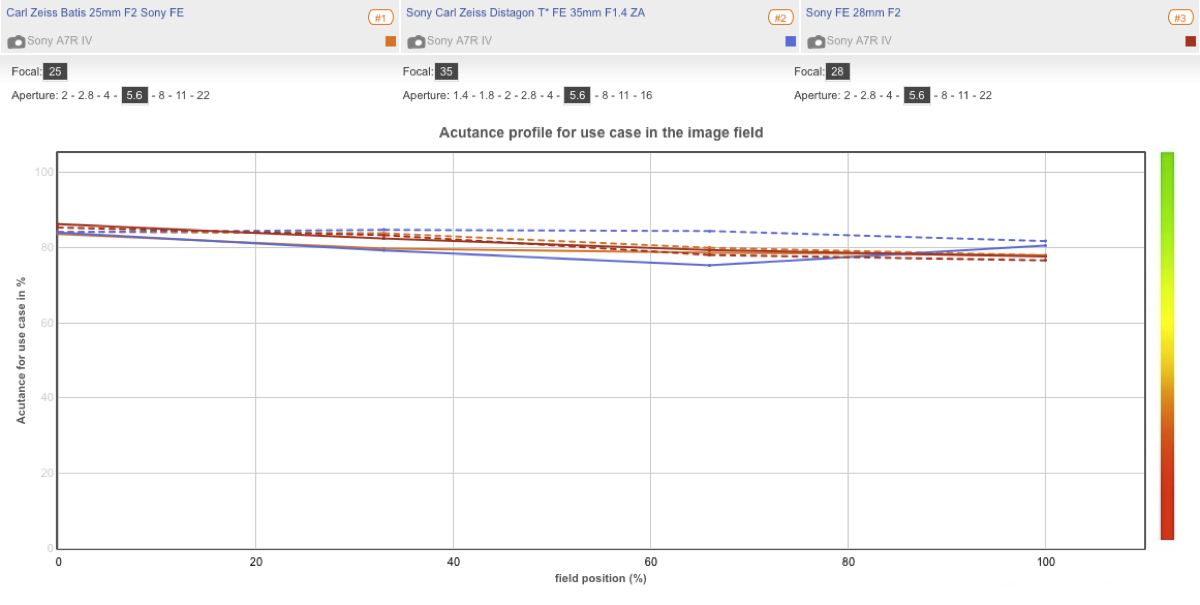Open the Sony FE 28mm F2 link
Image resolution: width=1200 pixels, height=605 pixels.
pos(853,13)
